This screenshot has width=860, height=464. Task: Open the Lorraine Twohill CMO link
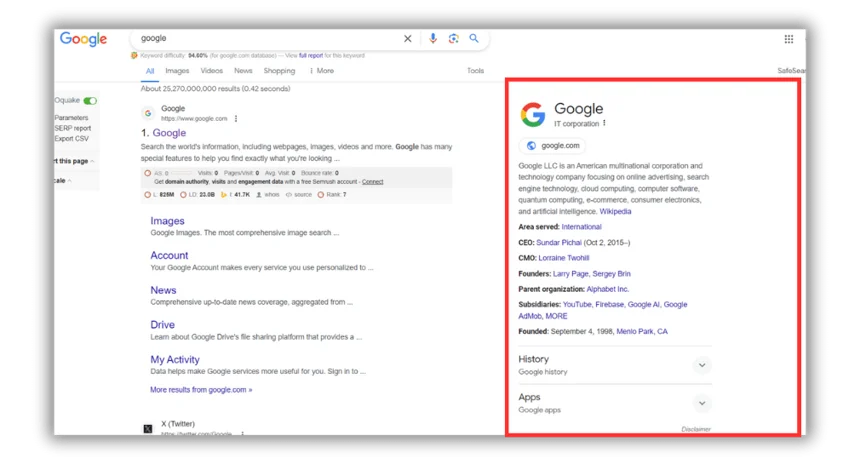click(564, 258)
